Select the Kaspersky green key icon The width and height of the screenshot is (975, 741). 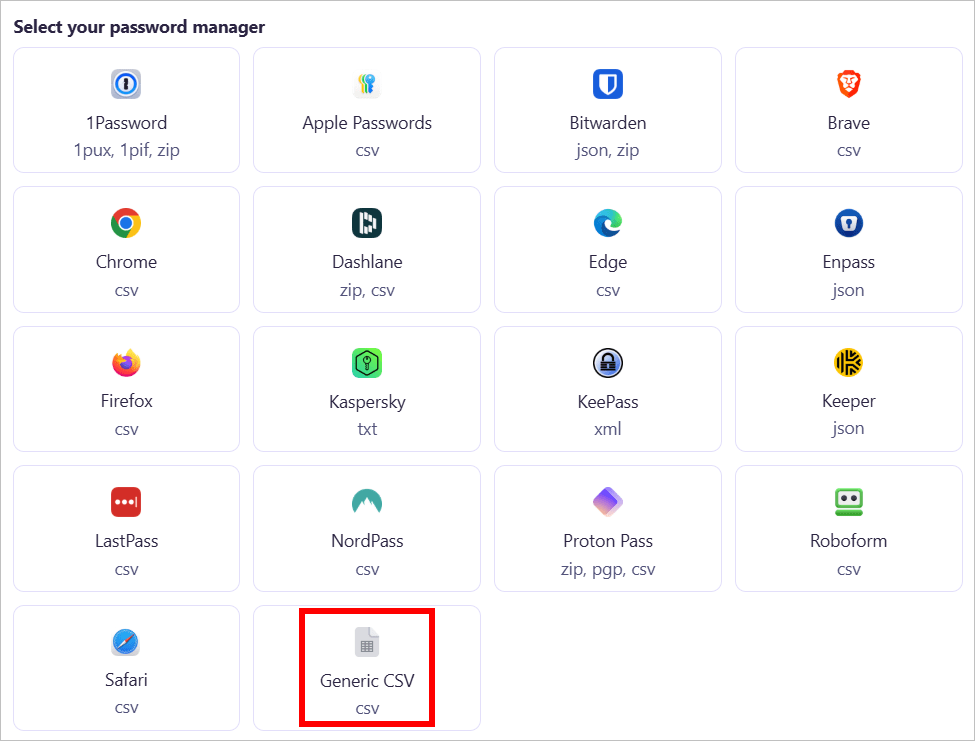(367, 362)
